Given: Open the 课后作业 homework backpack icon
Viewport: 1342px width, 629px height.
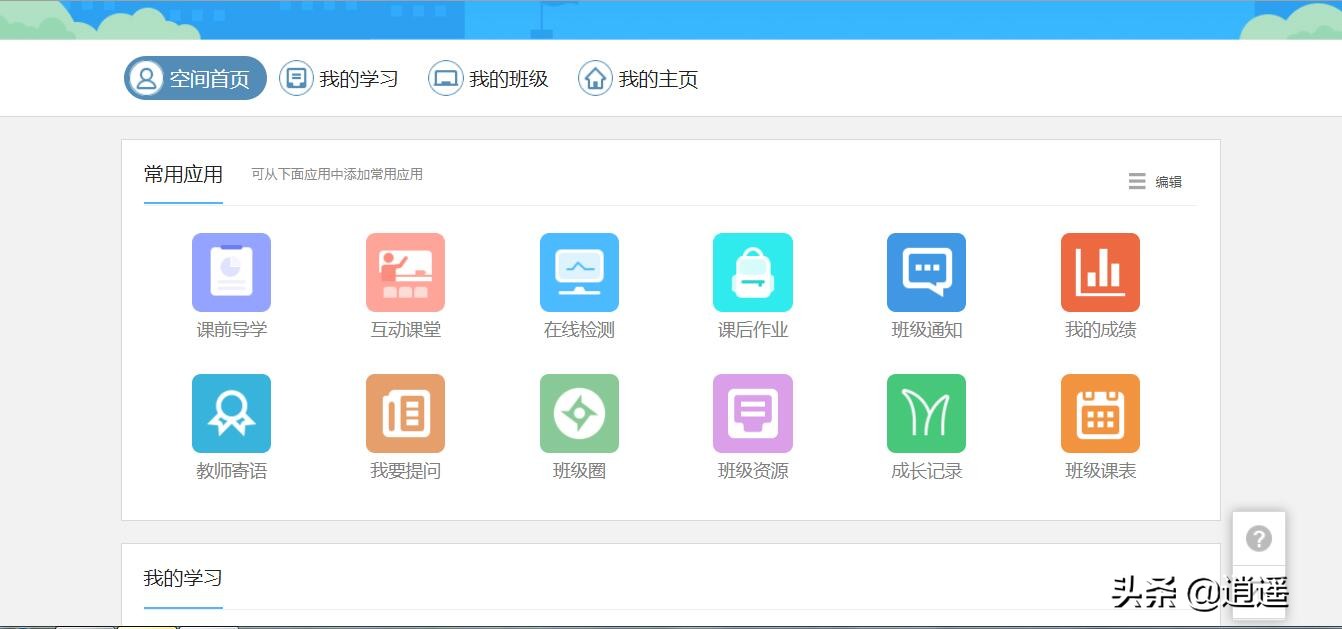Looking at the screenshot, I should point(752,271).
